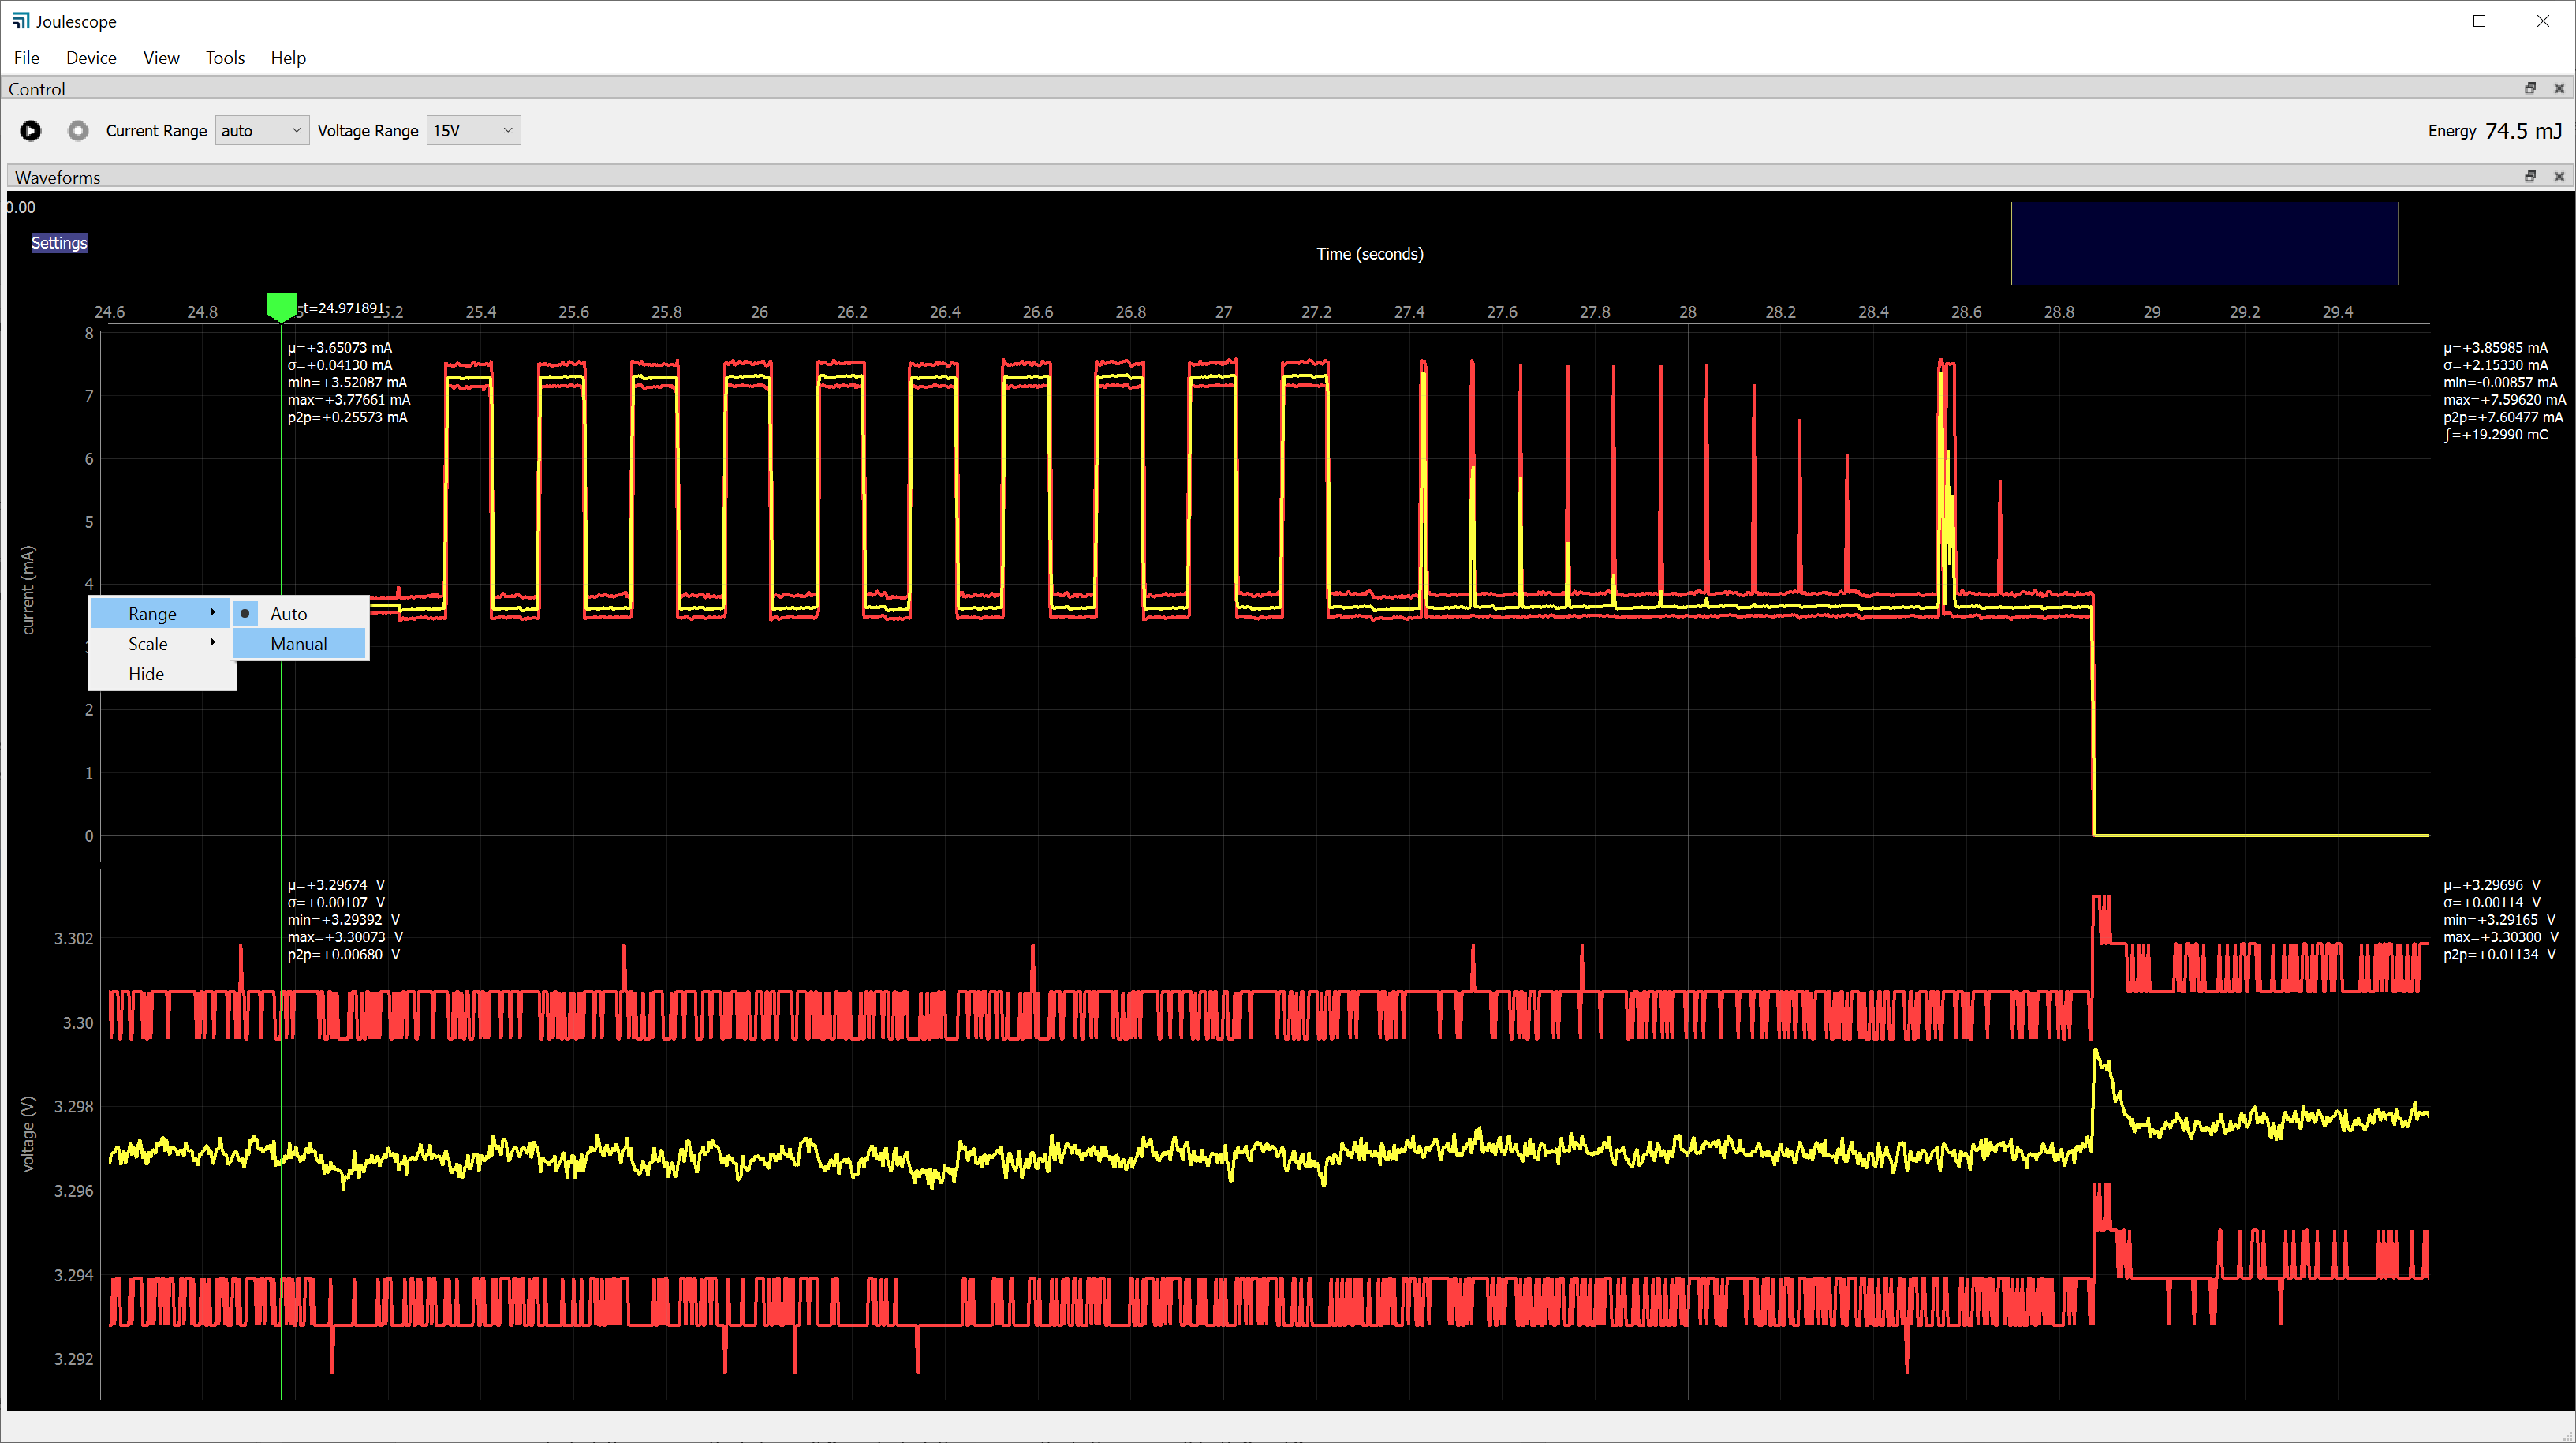Viewport: 2576px width, 1443px height.
Task: Click the Energy 74.5 mJ readout
Action: click(2494, 131)
